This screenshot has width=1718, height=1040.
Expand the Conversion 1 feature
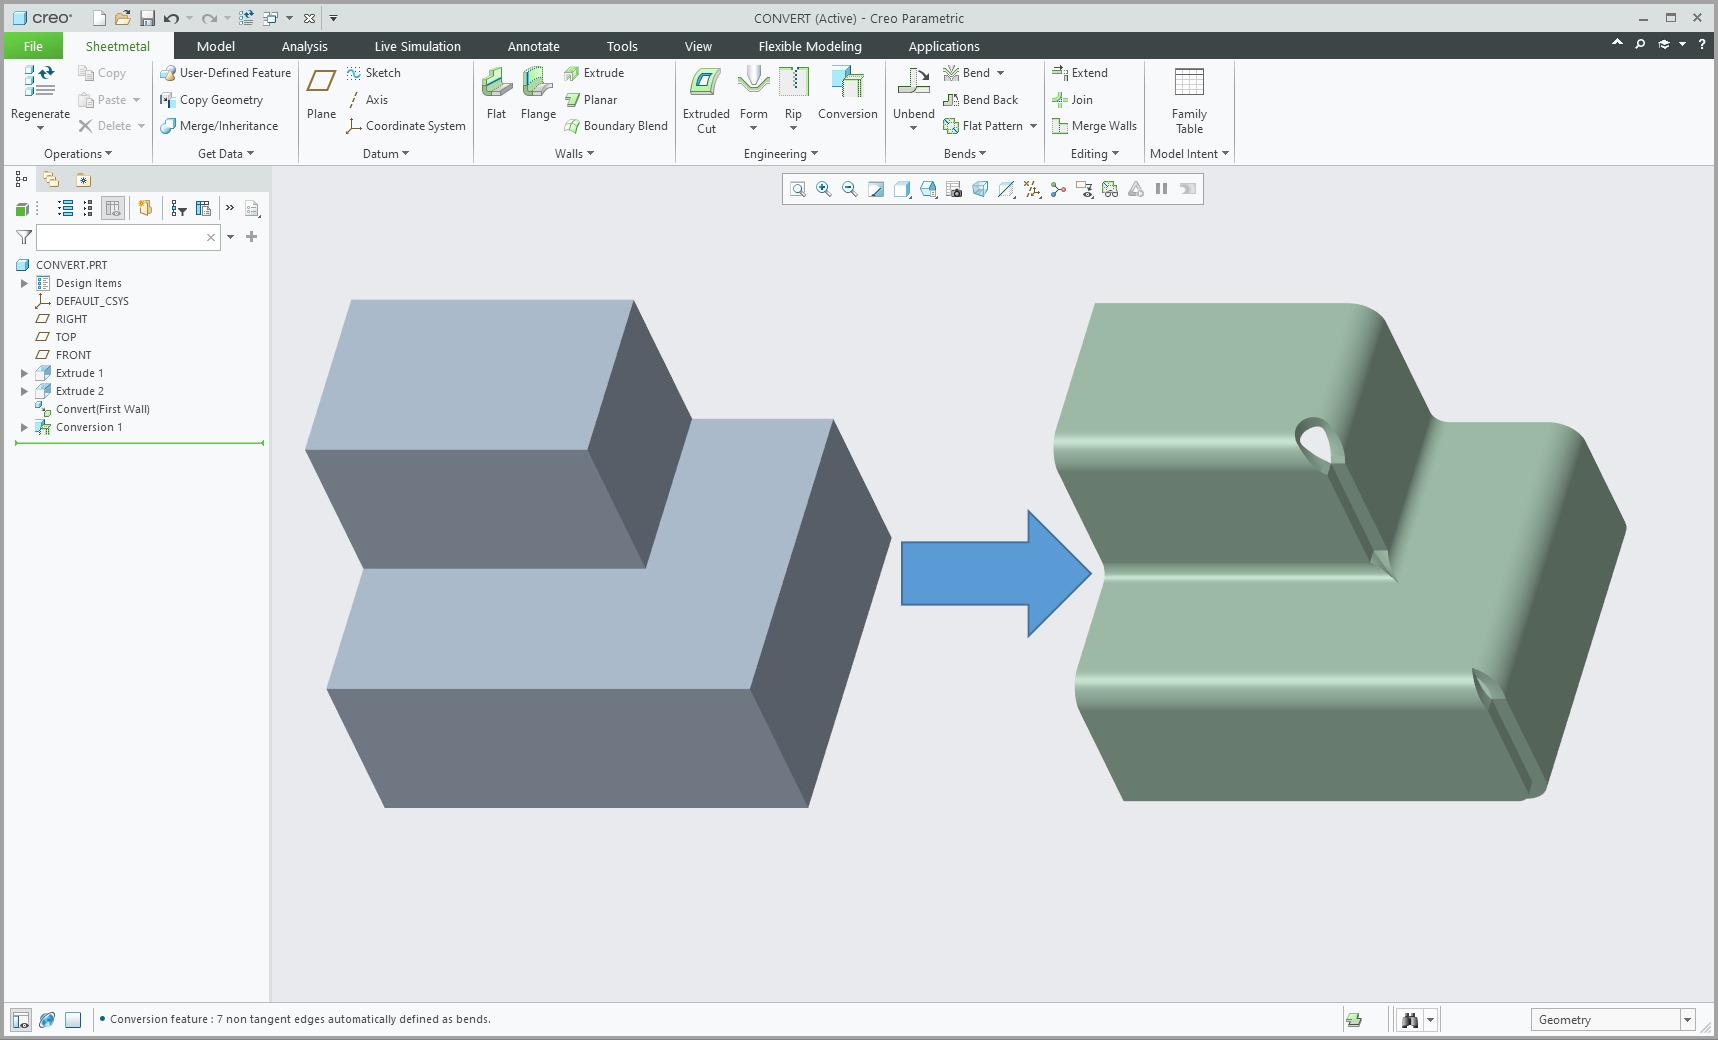pos(24,427)
